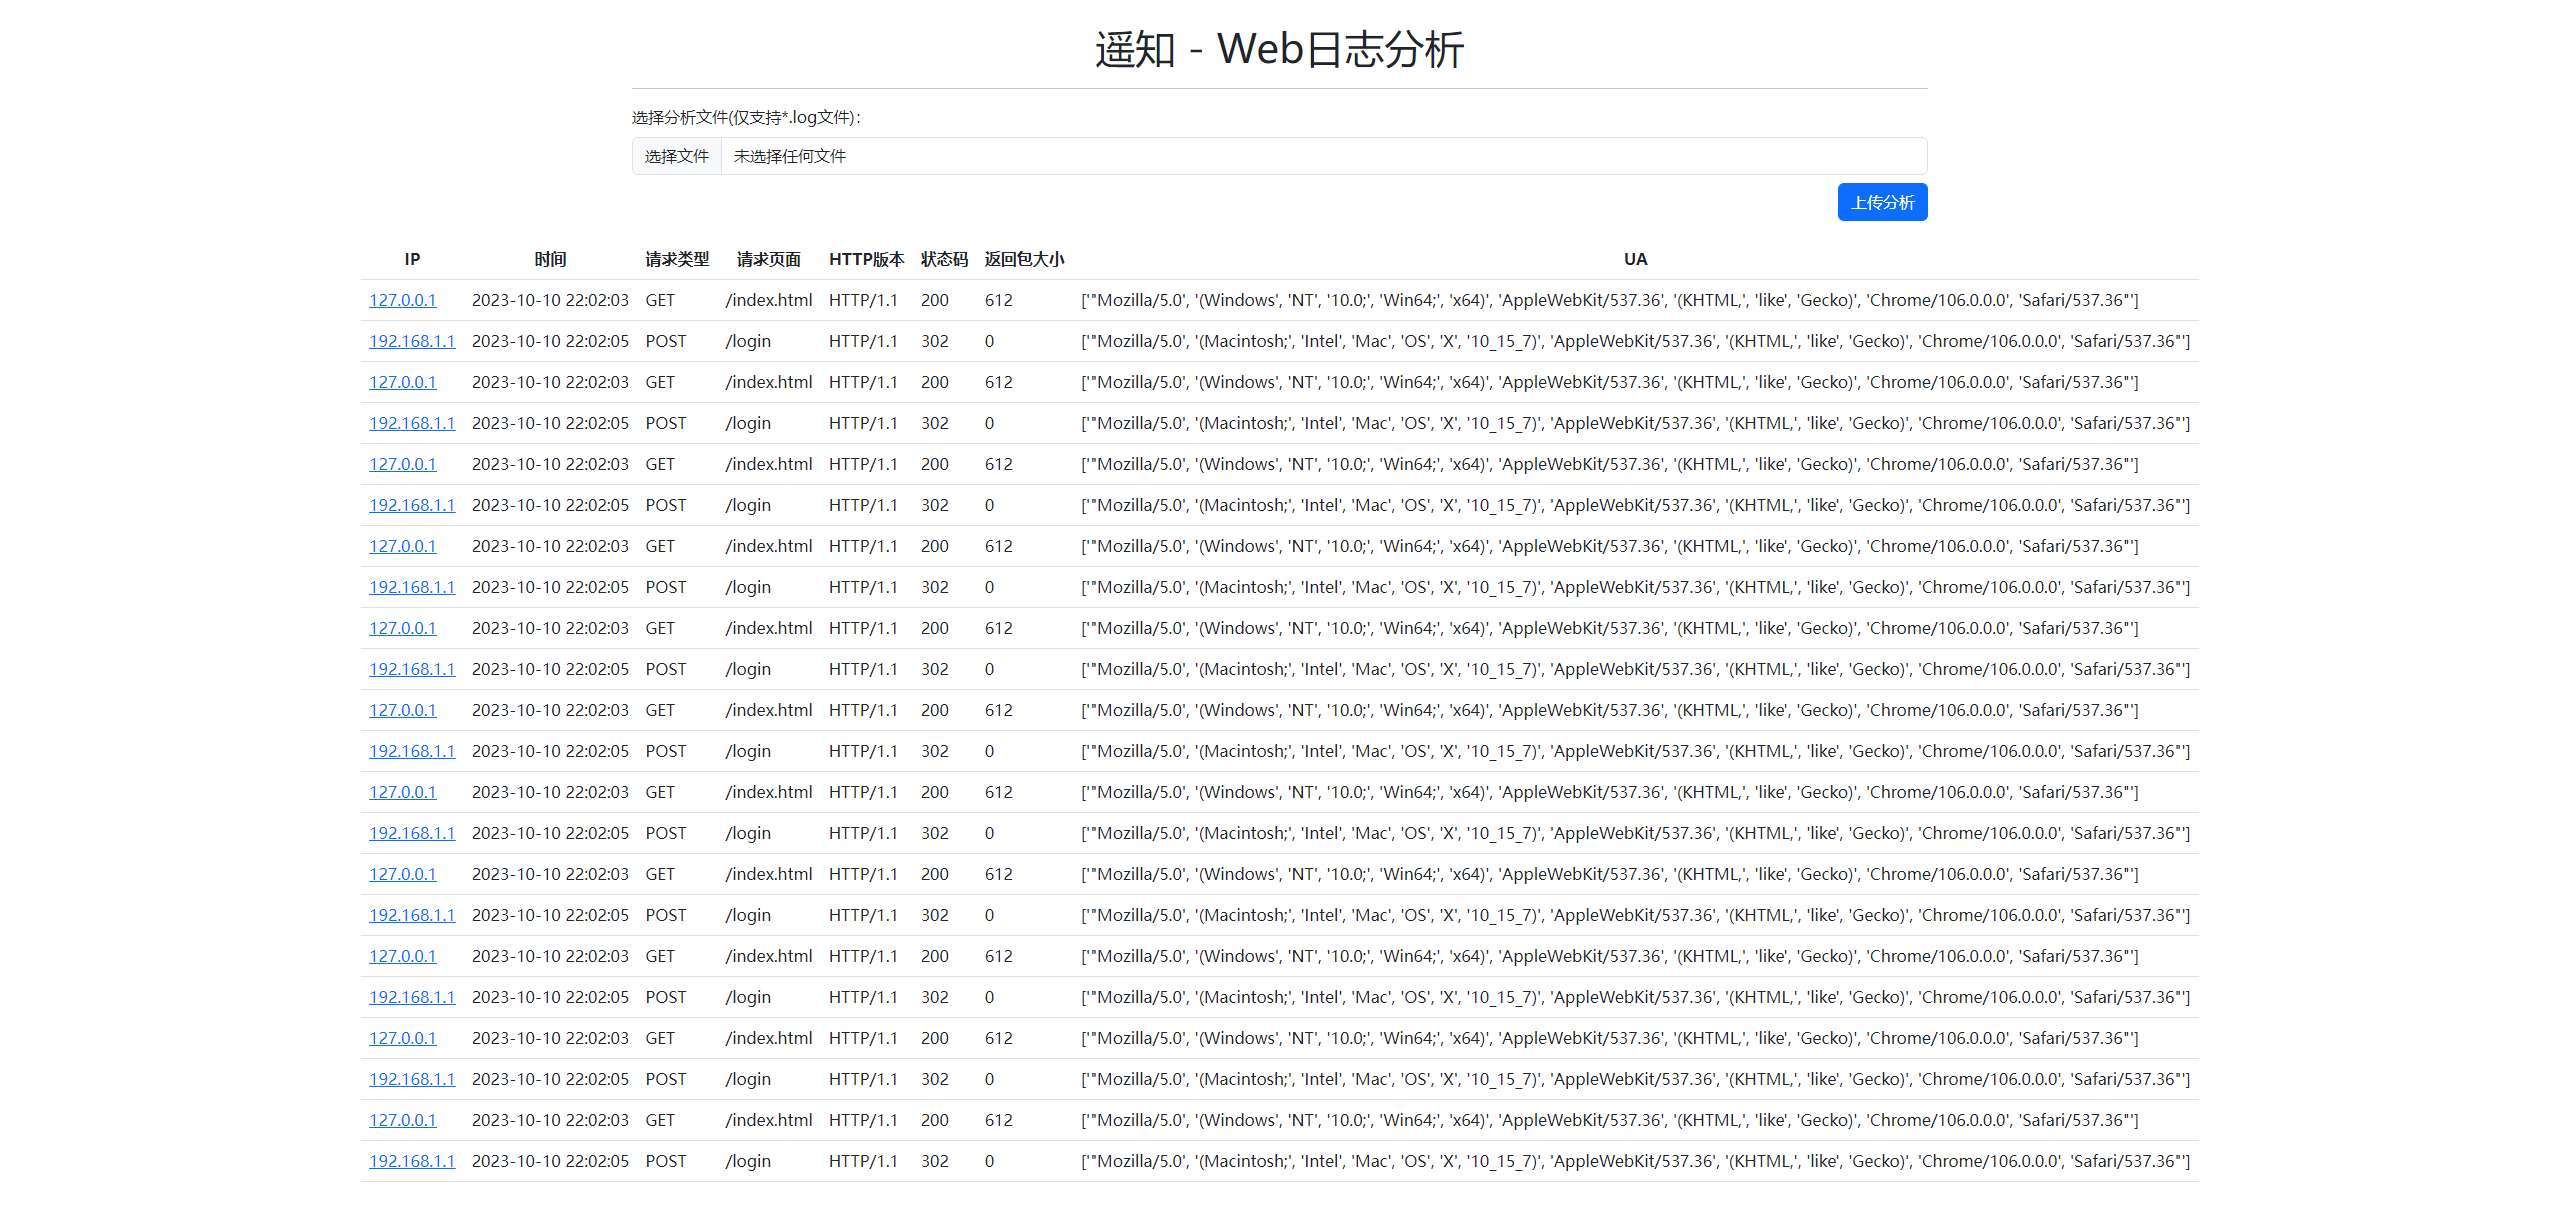Image resolution: width=2560 pixels, height=1211 pixels.
Task: Click the HTTP版本 column header
Action: pos(866,259)
